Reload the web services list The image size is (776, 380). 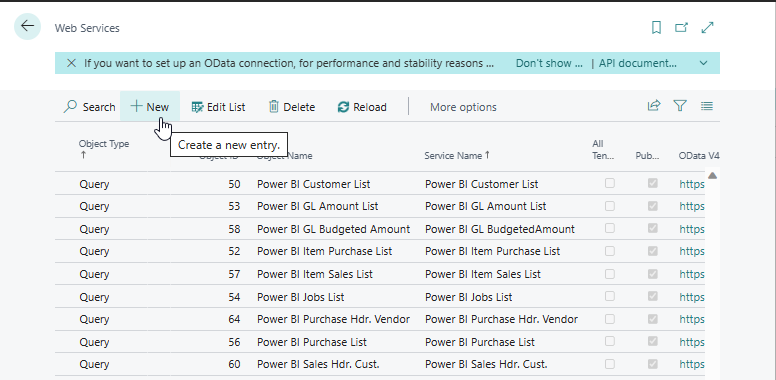click(x=362, y=107)
